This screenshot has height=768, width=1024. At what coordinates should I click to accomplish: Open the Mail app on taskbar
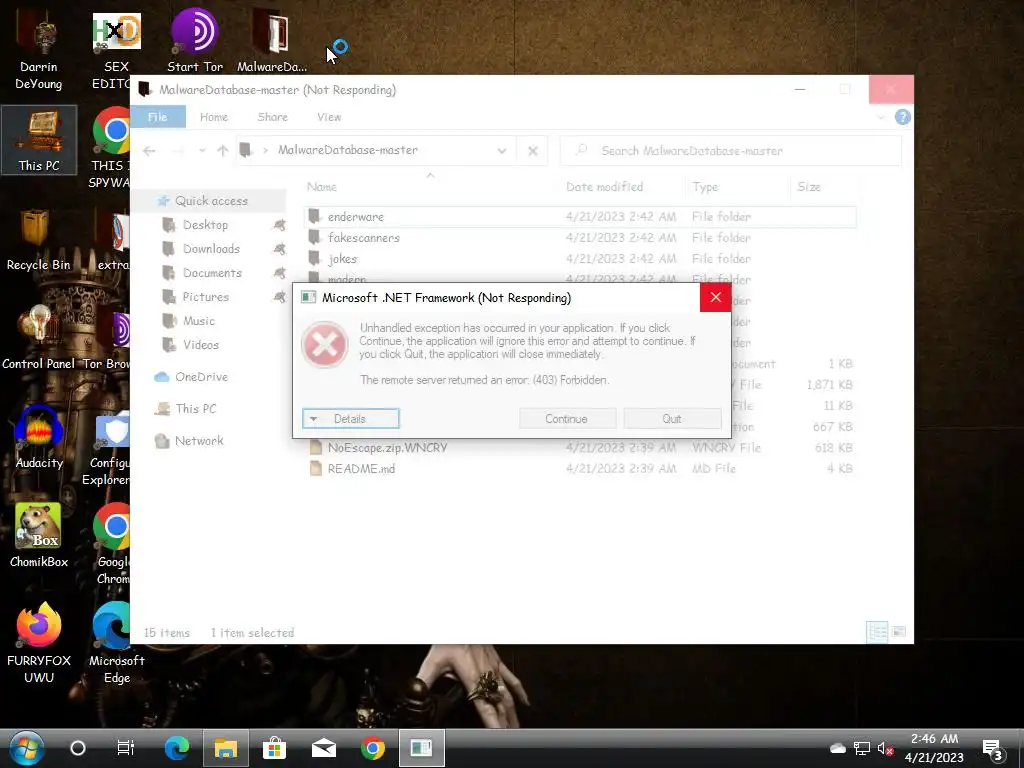(x=324, y=748)
